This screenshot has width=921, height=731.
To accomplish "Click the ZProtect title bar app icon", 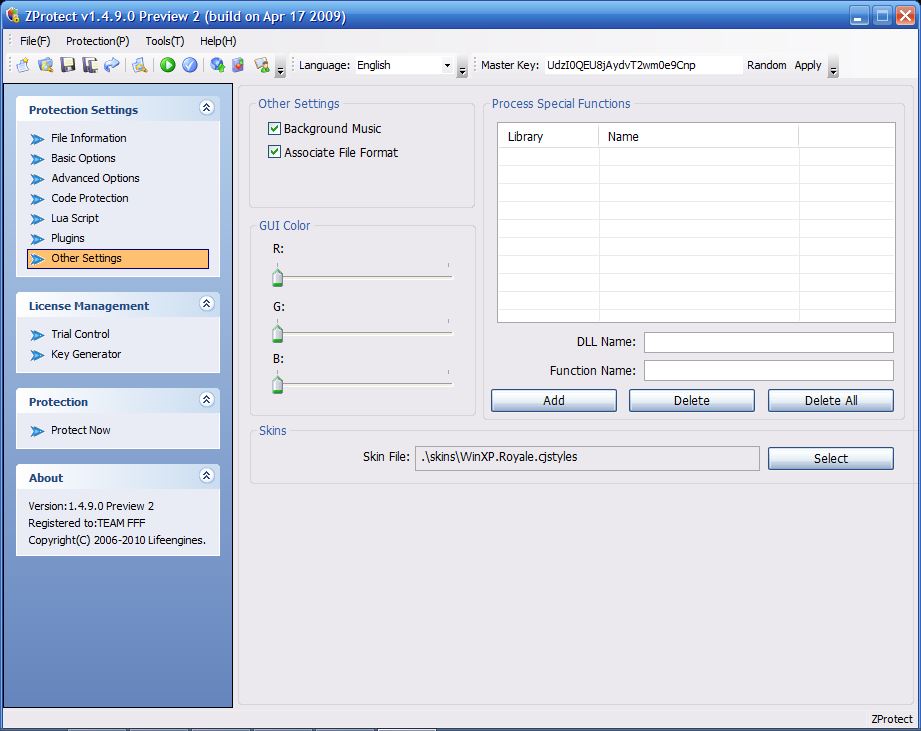I will pos(13,15).
